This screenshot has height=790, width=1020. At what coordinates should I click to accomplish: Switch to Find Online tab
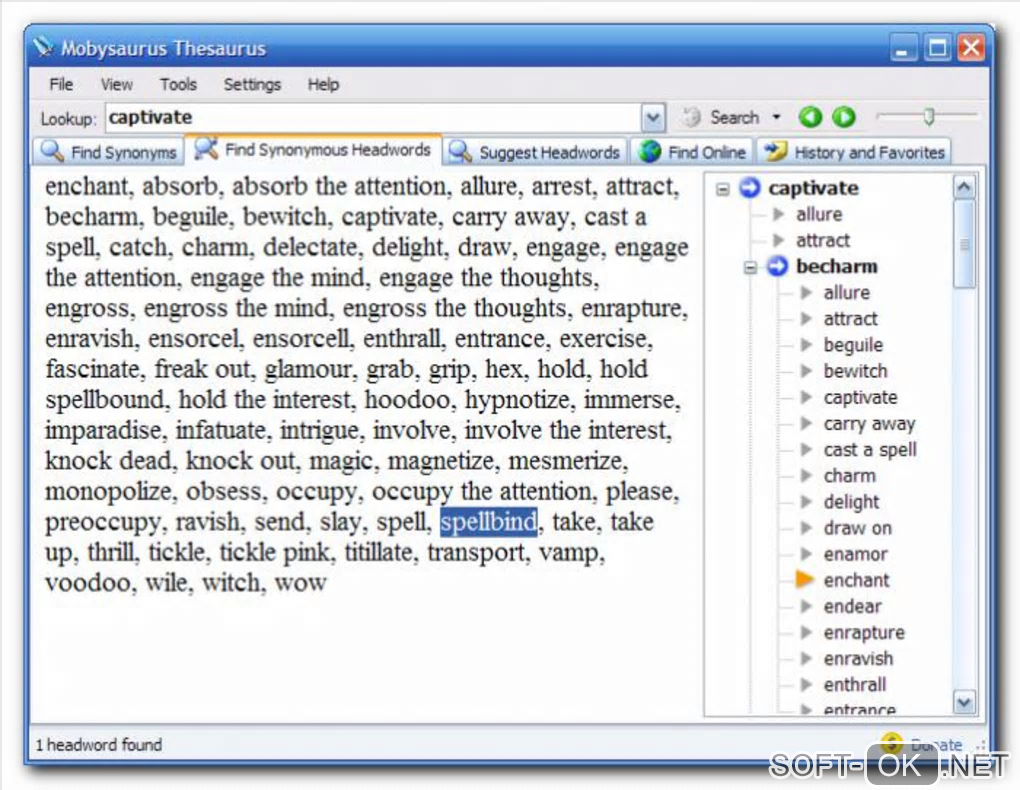(691, 152)
